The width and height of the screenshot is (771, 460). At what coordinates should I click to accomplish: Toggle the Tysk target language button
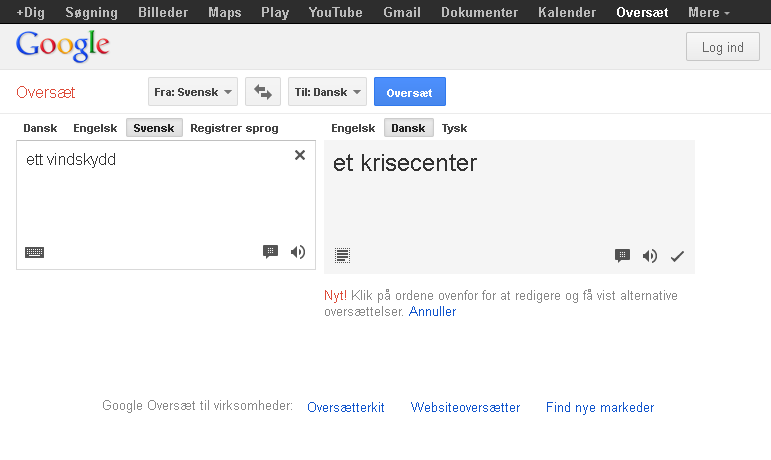click(x=454, y=128)
